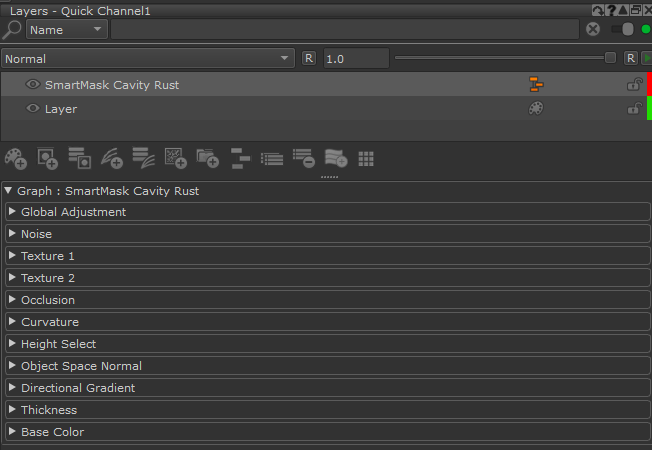Click the remove layer icon
652x450 pixels.
[x=303, y=158]
